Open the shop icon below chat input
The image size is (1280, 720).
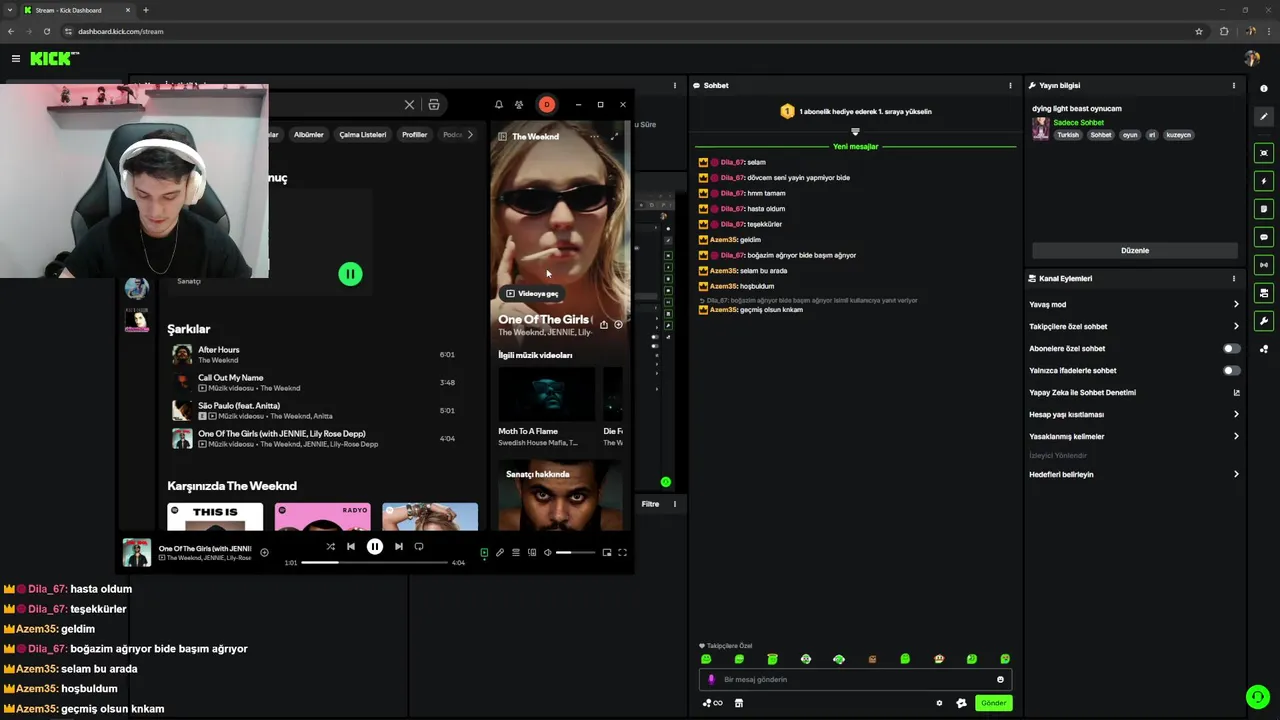pos(739,703)
